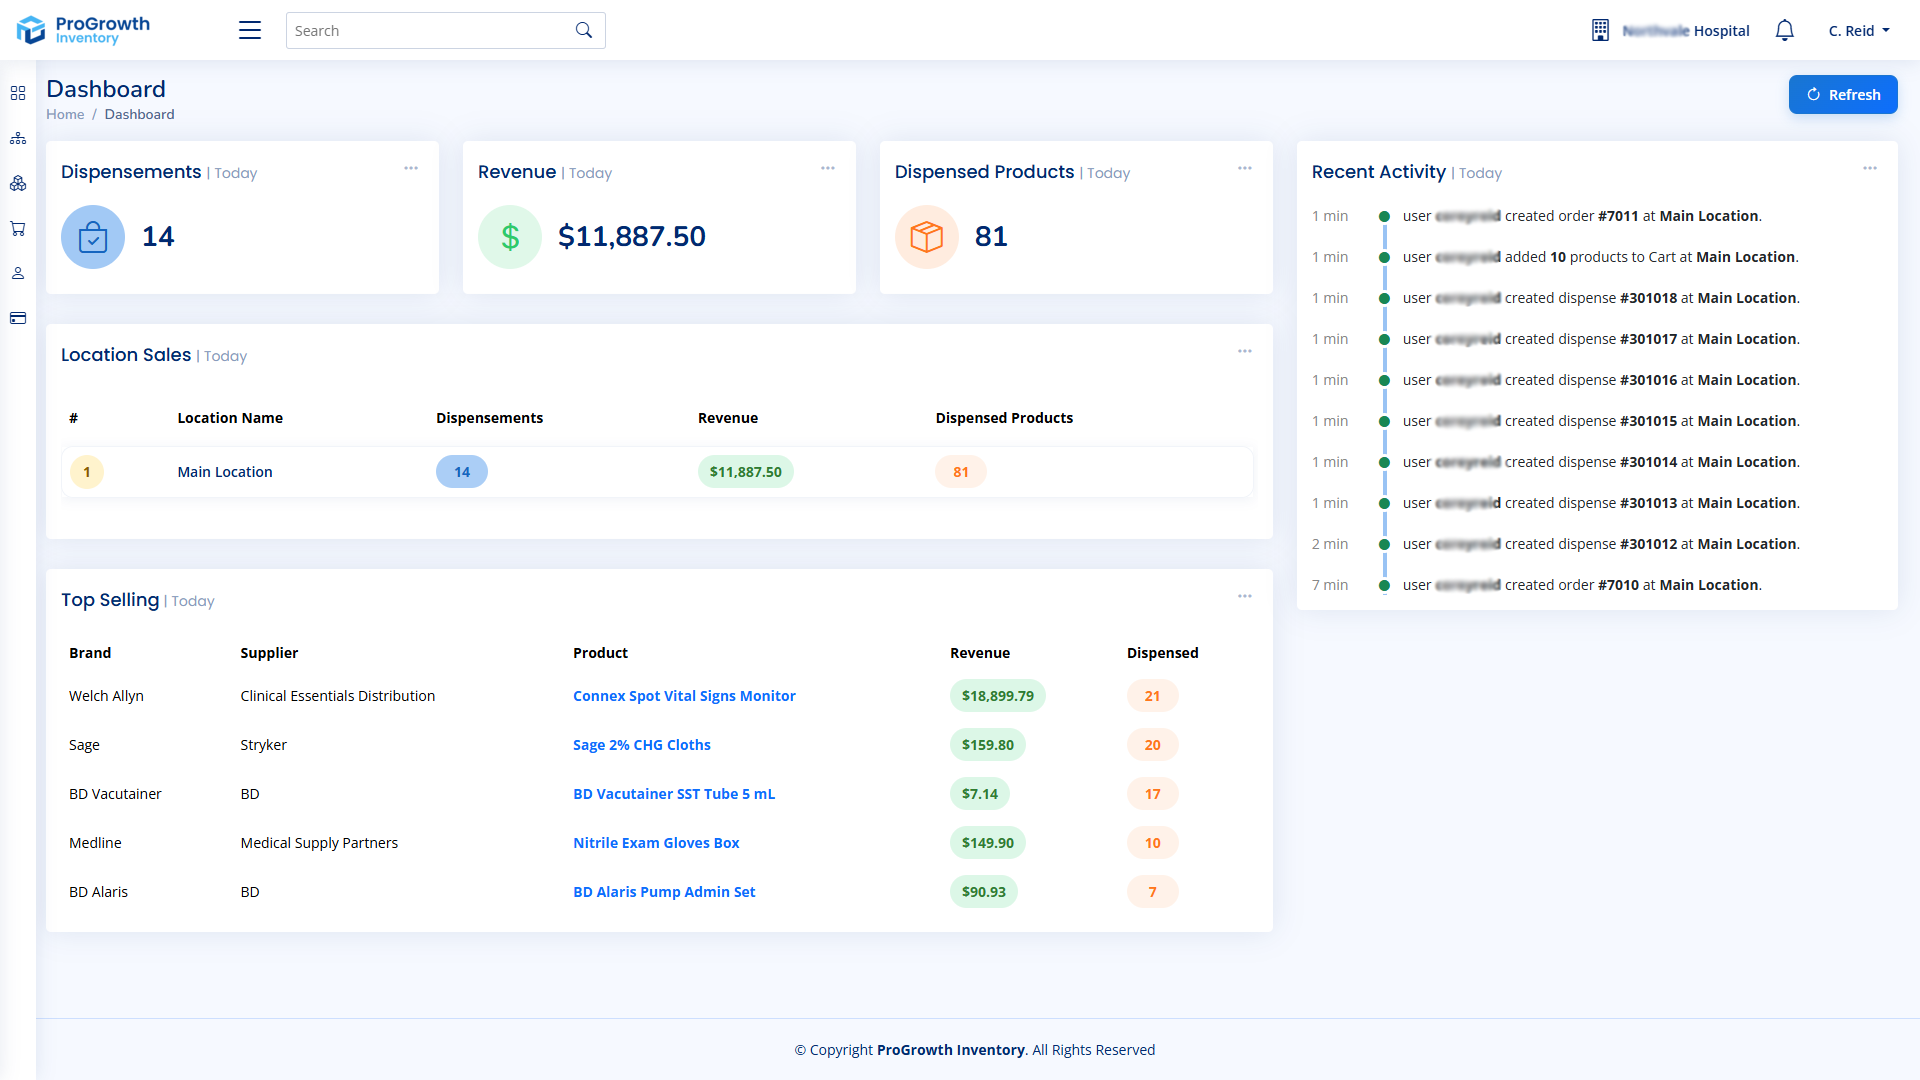Image resolution: width=1920 pixels, height=1080 pixels.
Task: Open the shopping cart sidebar icon
Action: [18, 228]
